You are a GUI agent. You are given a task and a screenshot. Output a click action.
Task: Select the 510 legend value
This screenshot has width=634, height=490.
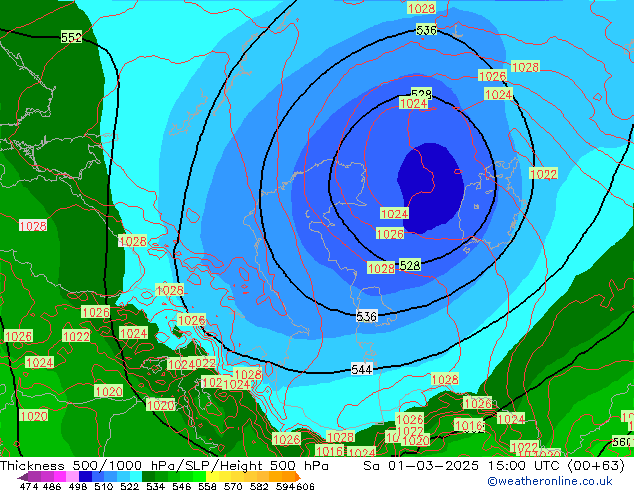pos(104,486)
